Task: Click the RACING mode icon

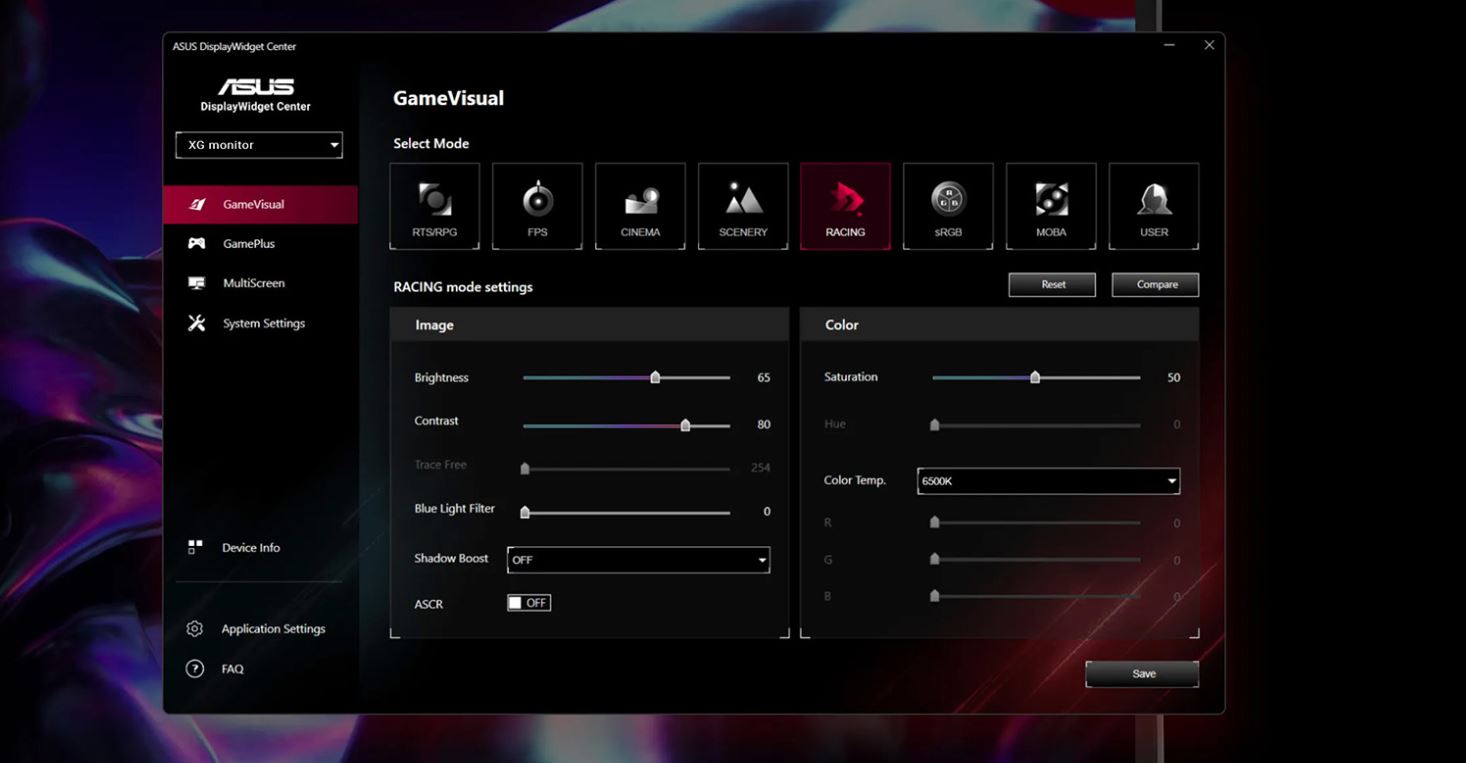Action: [x=845, y=206]
